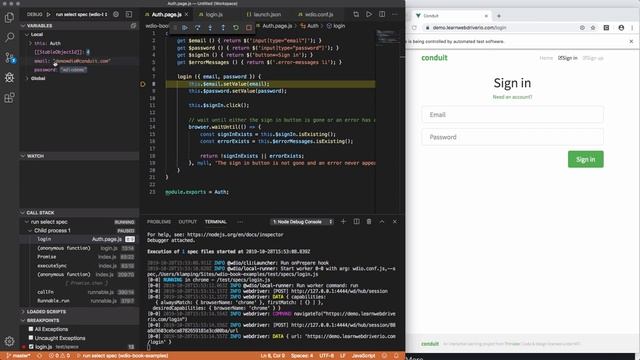Click the Open Changes editor action icon
Viewport: 640px width, 360px height.
[x=356, y=14]
